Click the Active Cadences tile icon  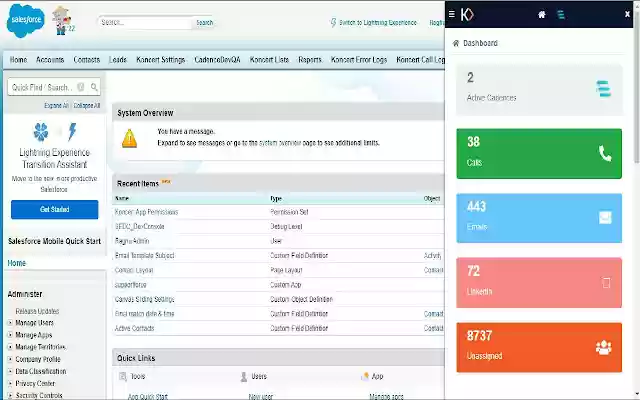[x=603, y=89]
